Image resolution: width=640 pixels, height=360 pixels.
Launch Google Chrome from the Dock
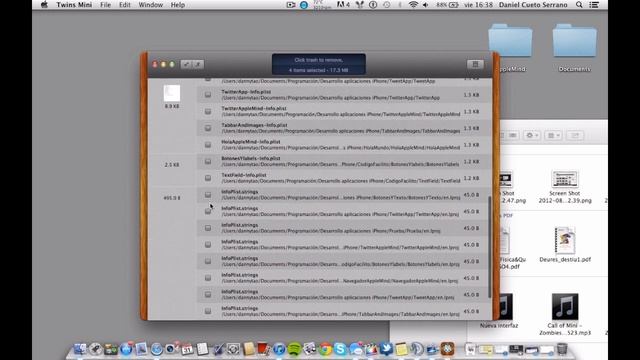tap(325, 349)
